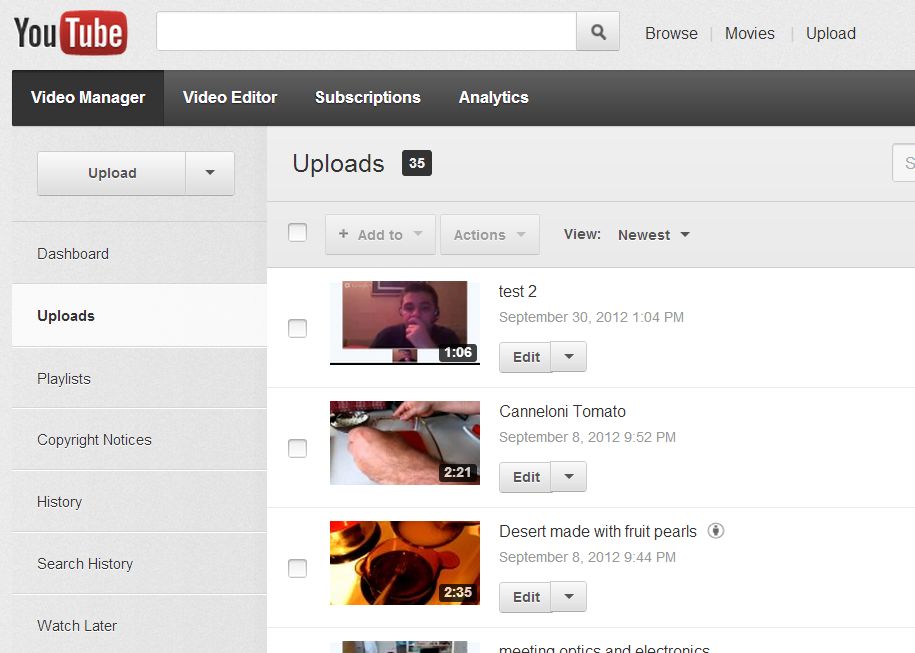Check the box for test 2 video
The width and height of the screenshot is (915, 653).
[x=298, y=328]
